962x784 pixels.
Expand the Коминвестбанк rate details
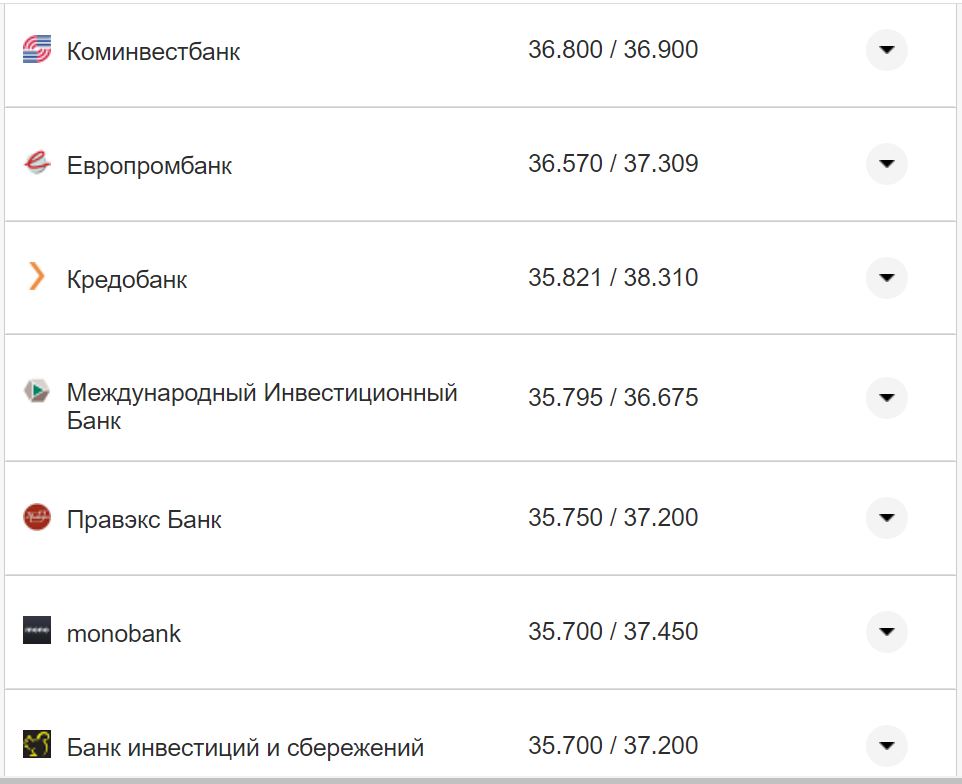point(886,50)
